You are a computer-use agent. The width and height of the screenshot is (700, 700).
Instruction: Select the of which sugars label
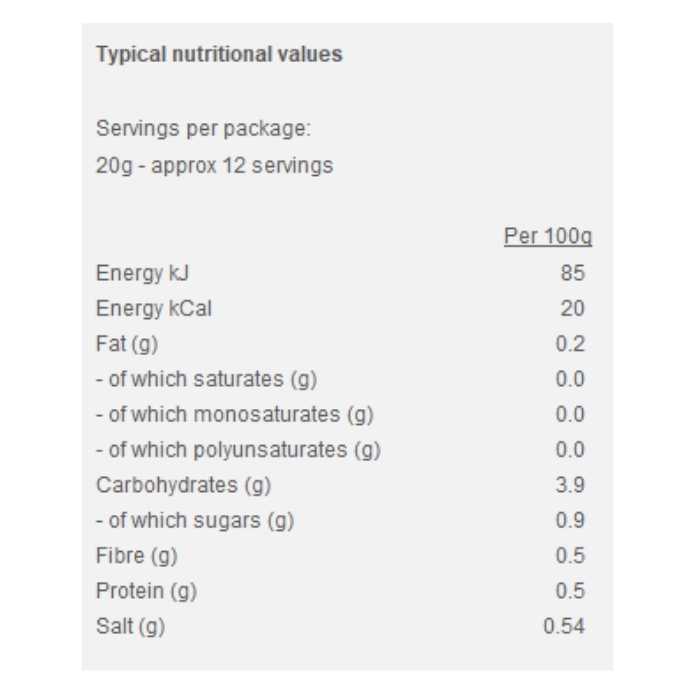click(195, 520)
